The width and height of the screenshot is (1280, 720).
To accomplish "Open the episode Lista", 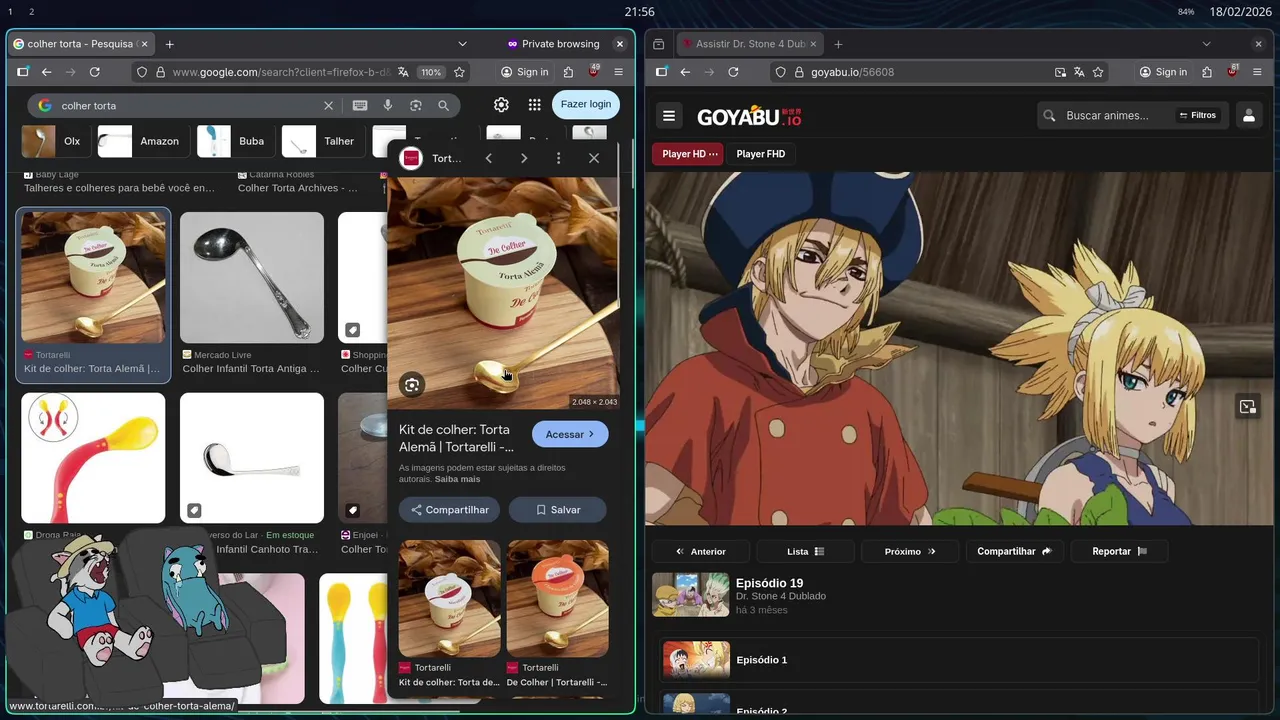I will click(x=805, y=551).
